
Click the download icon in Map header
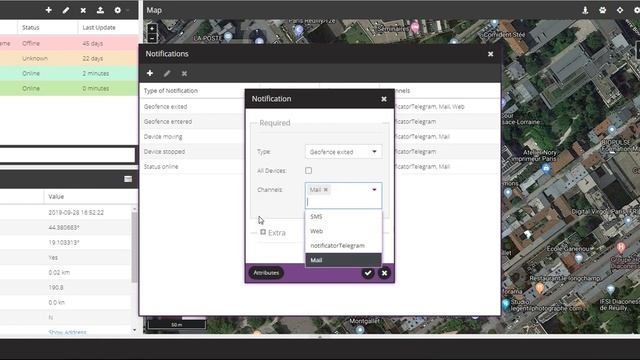coord(585,10)
